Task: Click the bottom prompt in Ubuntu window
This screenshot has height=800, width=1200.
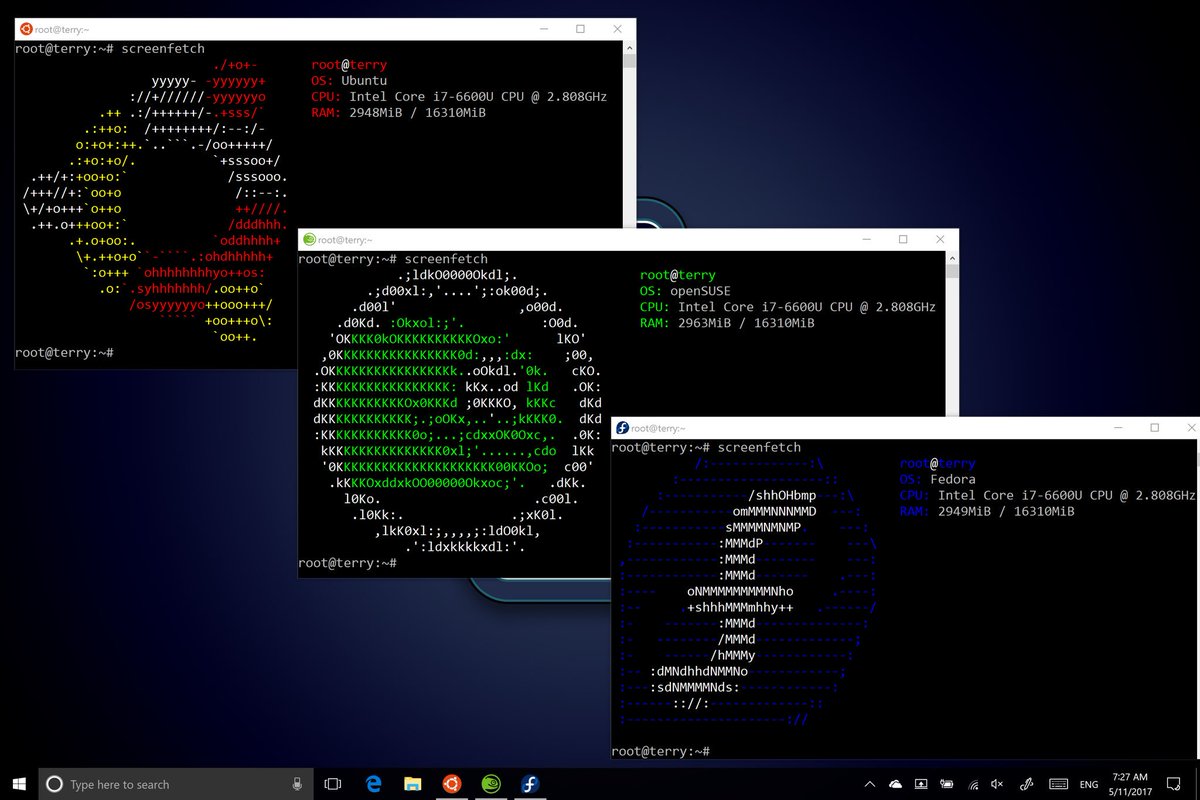Action: (x=64, y=353)
